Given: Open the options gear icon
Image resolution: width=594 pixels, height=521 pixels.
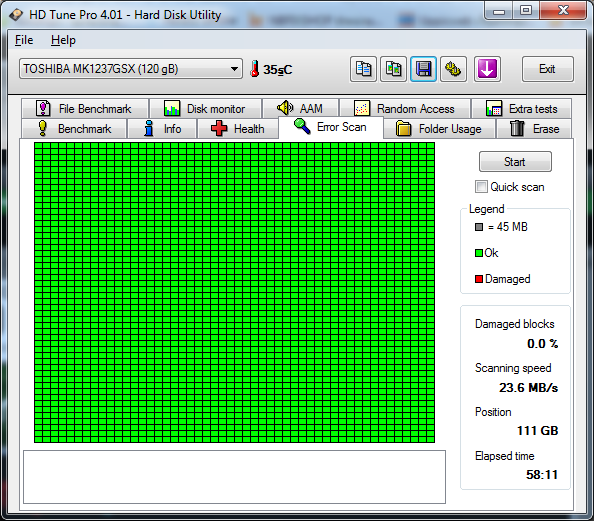Looking at the screenshot, I should click(x=453, y=69).
